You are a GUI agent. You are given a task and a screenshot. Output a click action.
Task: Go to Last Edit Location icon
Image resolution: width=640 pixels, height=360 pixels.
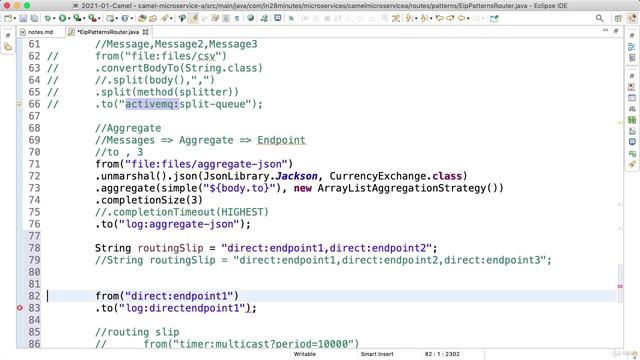pyautogui.click(x=440, y=18)
